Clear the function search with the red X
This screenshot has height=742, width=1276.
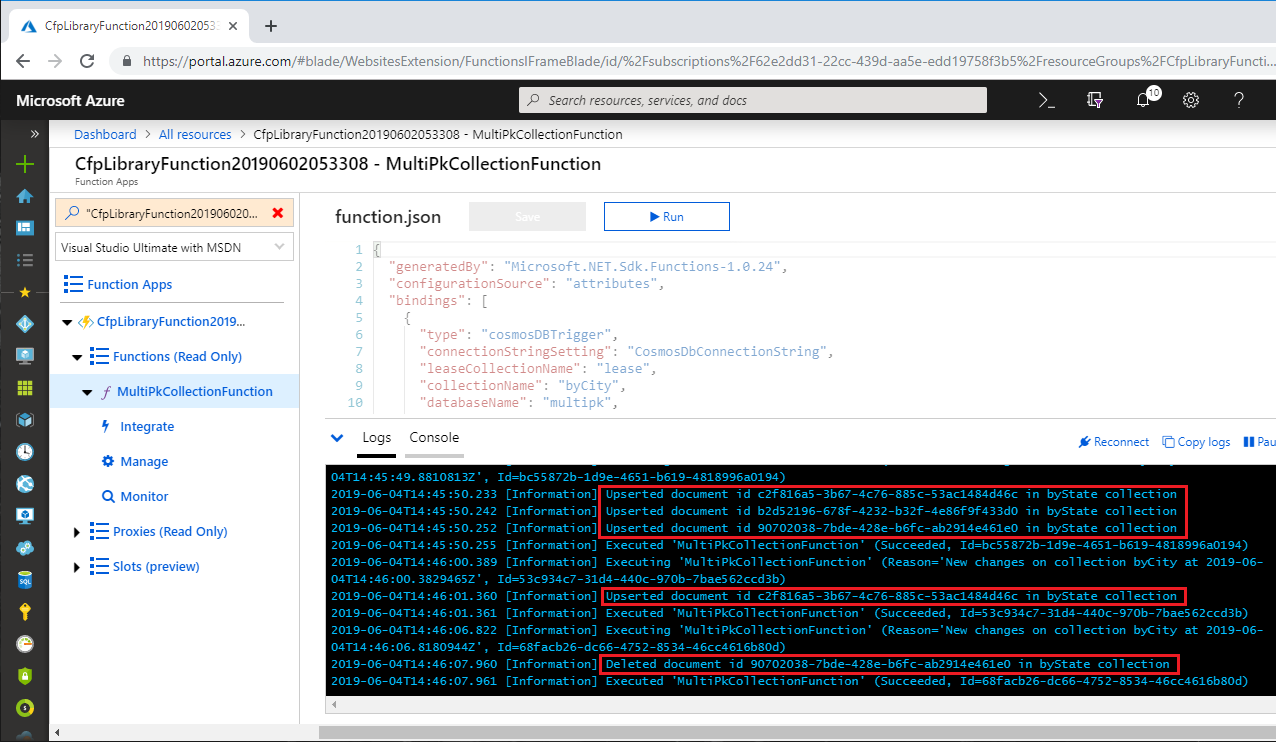coord(277,213)
